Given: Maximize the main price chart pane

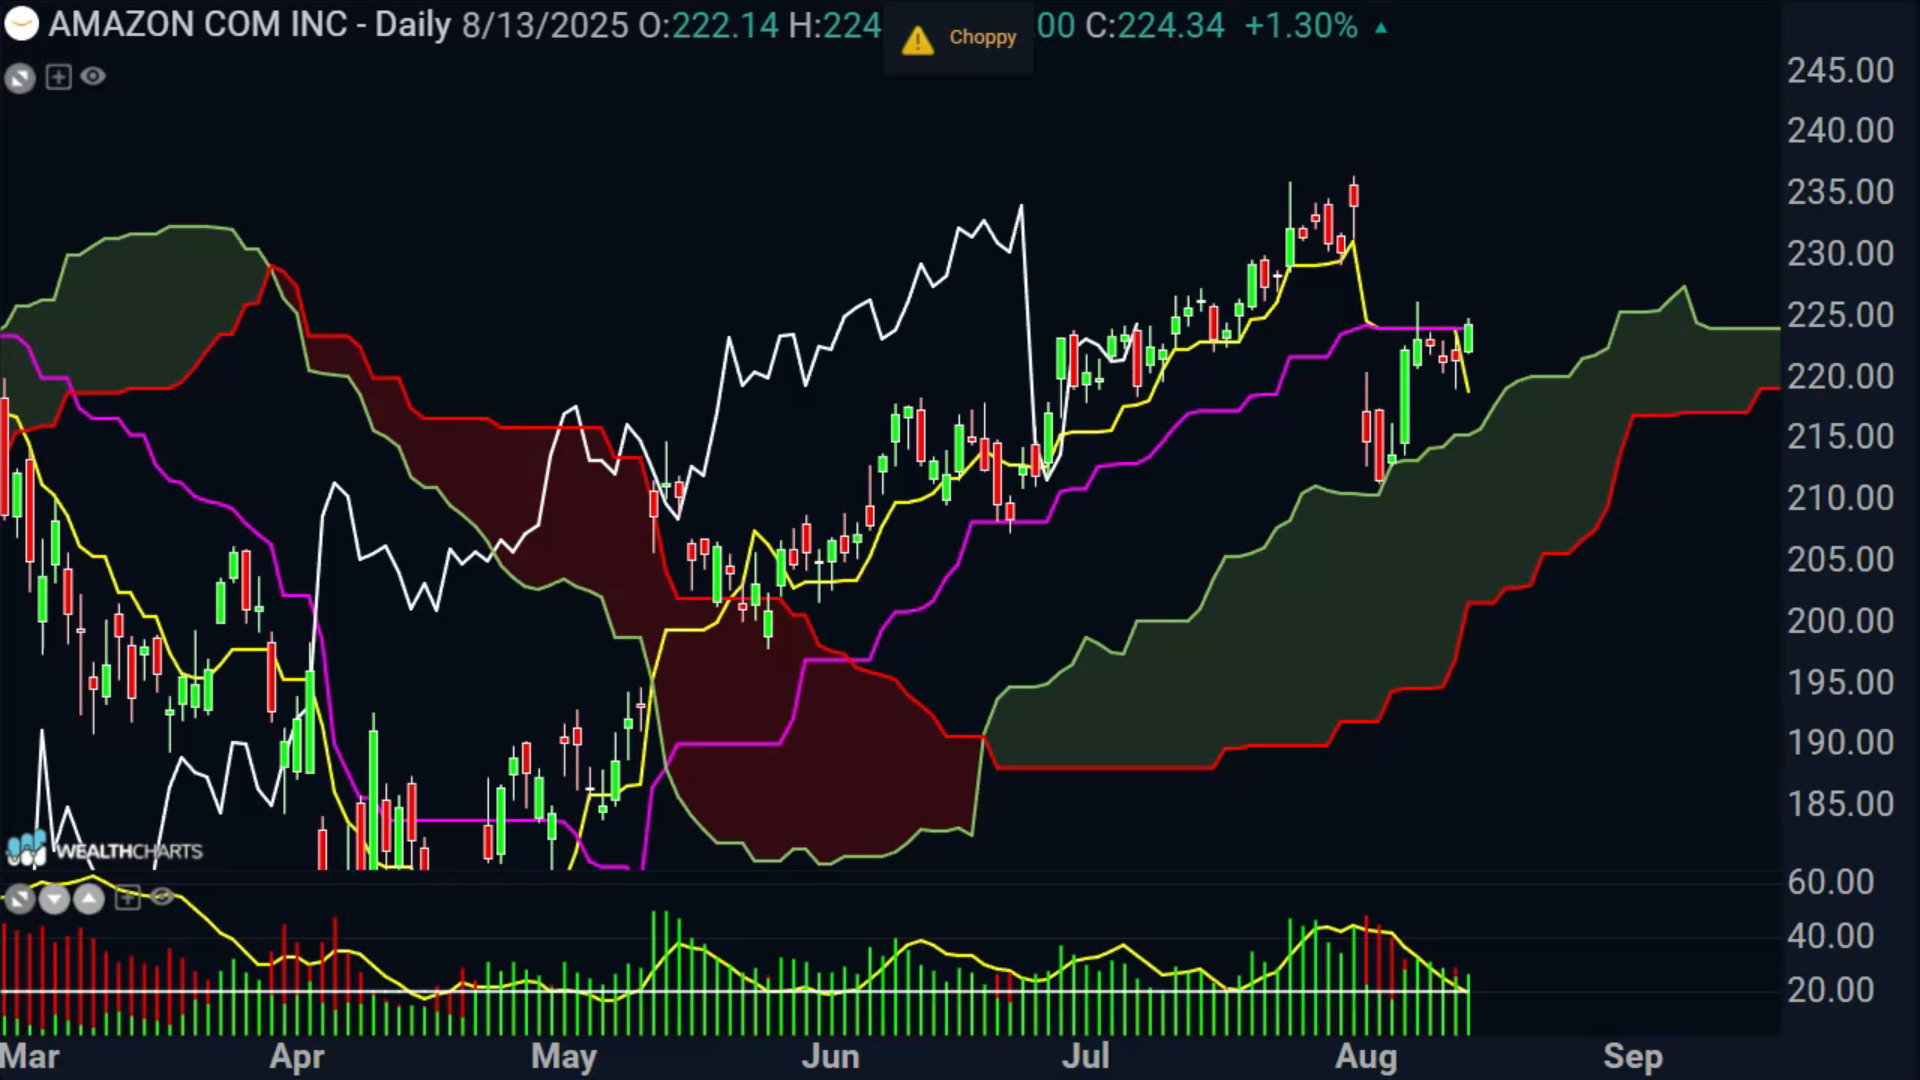Looking at the screenshot, I should (19, 77).
